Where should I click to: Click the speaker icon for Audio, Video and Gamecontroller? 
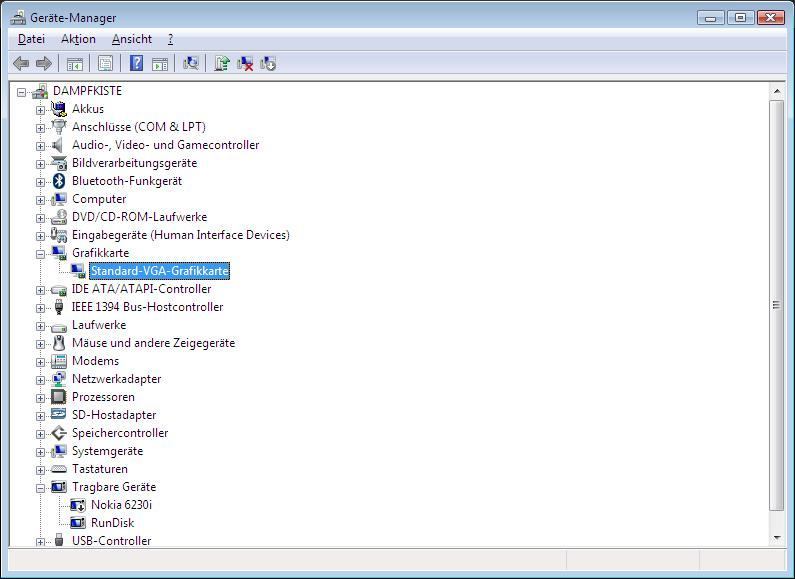tap(58, 145)
